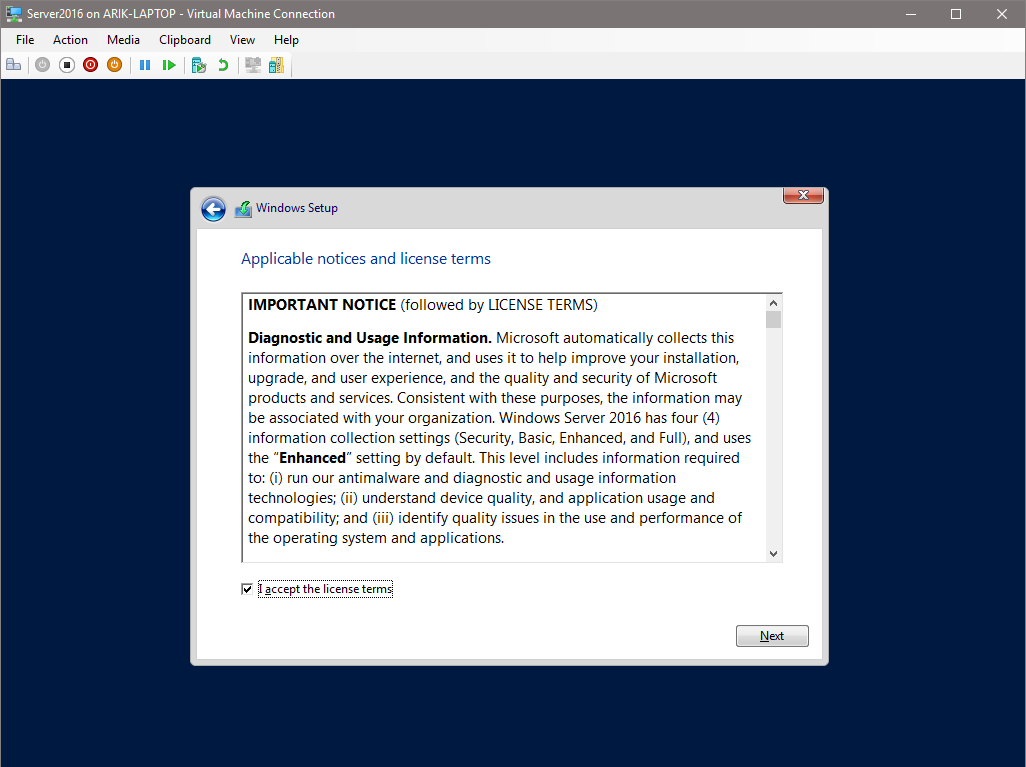Turn off the VM with the stop icon
Image resolution: width=1026 pixels, height=767 pixels.
pos(67,65)
